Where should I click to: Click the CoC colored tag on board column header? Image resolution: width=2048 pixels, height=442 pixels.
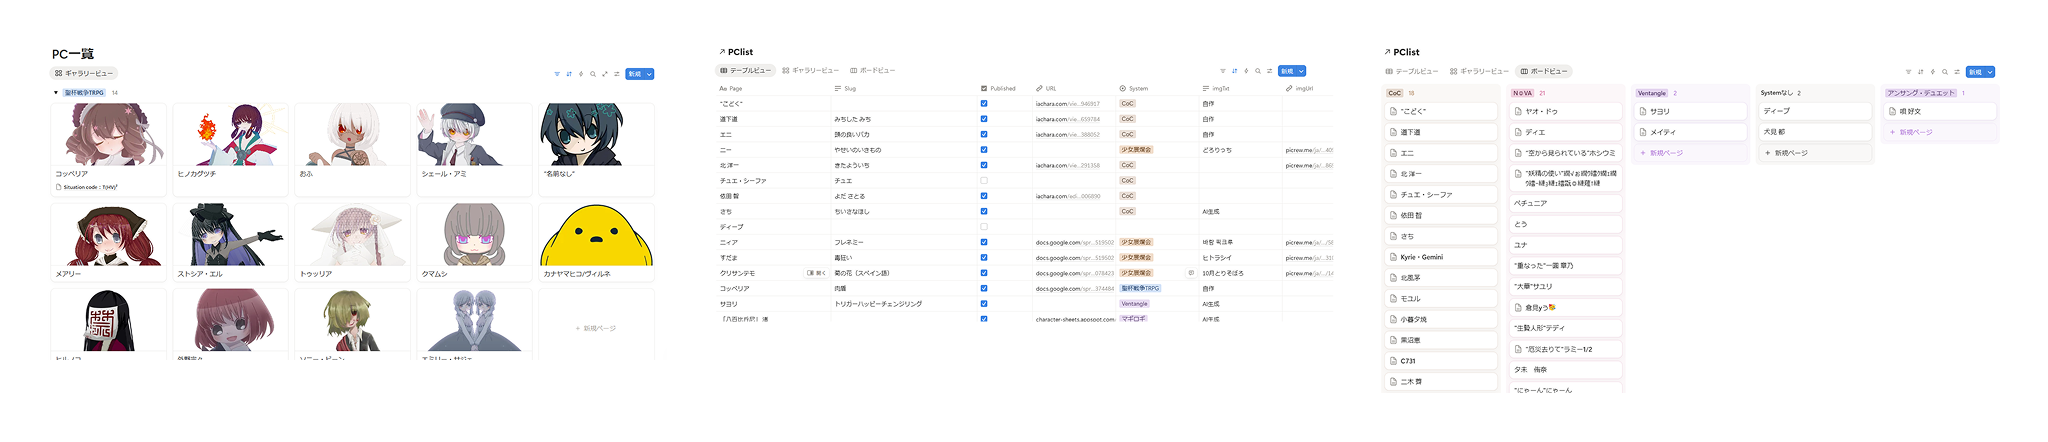click(x=1394, y=93)
